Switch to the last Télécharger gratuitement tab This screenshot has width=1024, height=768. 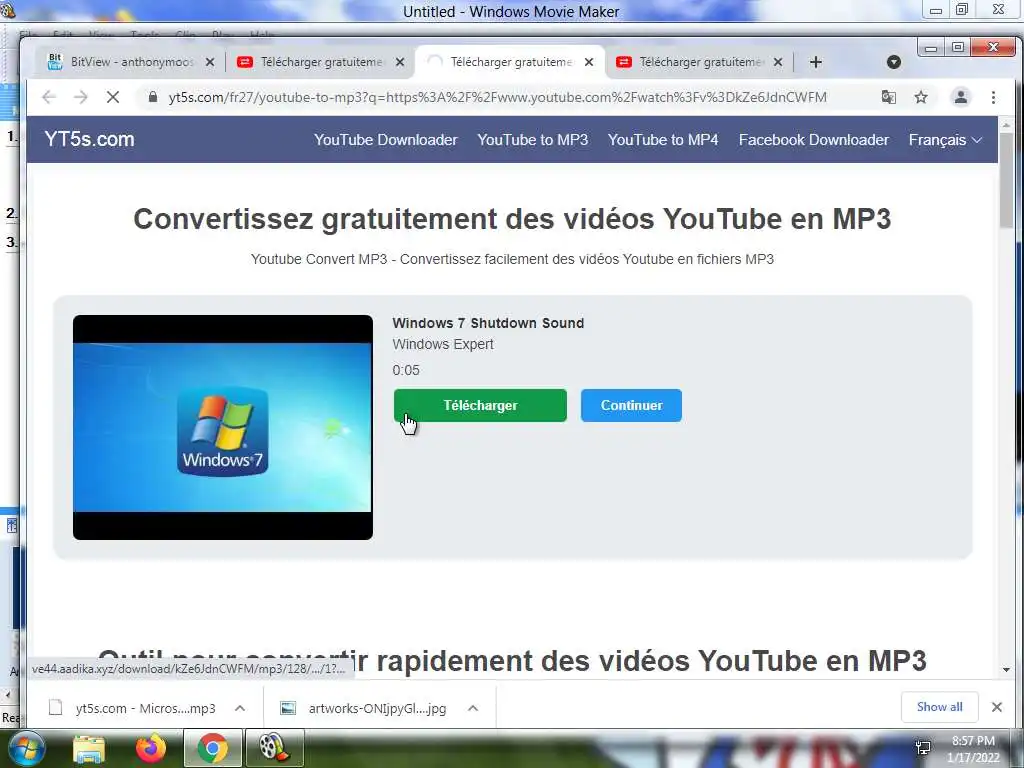699,62
